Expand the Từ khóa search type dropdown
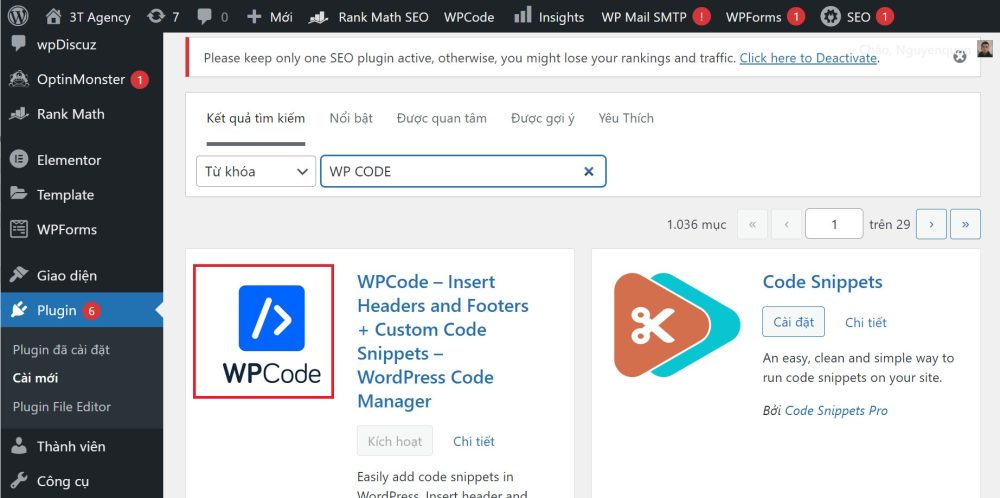 tap(256, 172)
